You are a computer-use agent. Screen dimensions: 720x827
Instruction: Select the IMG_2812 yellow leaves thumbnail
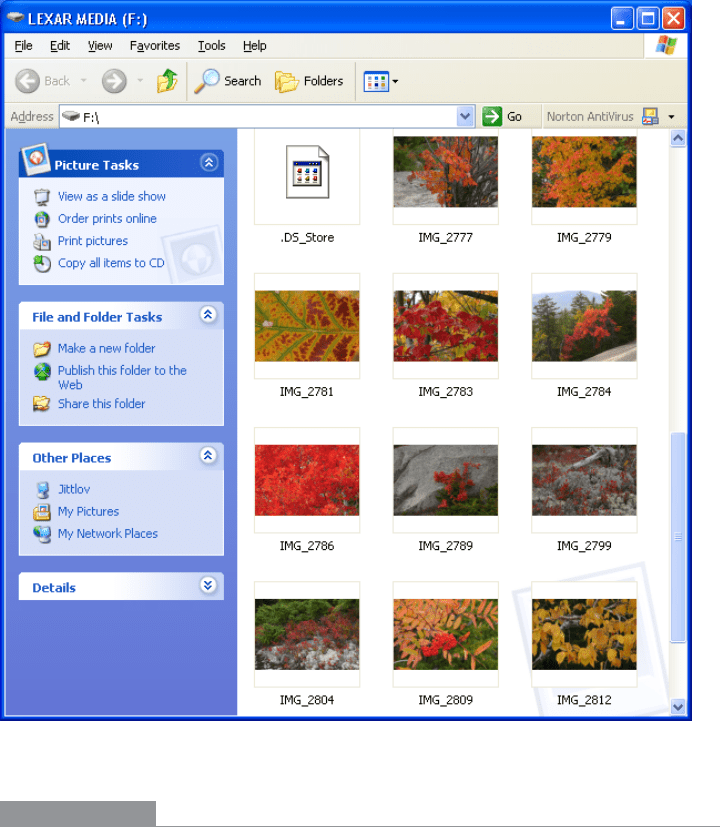(x=584, y=634)
